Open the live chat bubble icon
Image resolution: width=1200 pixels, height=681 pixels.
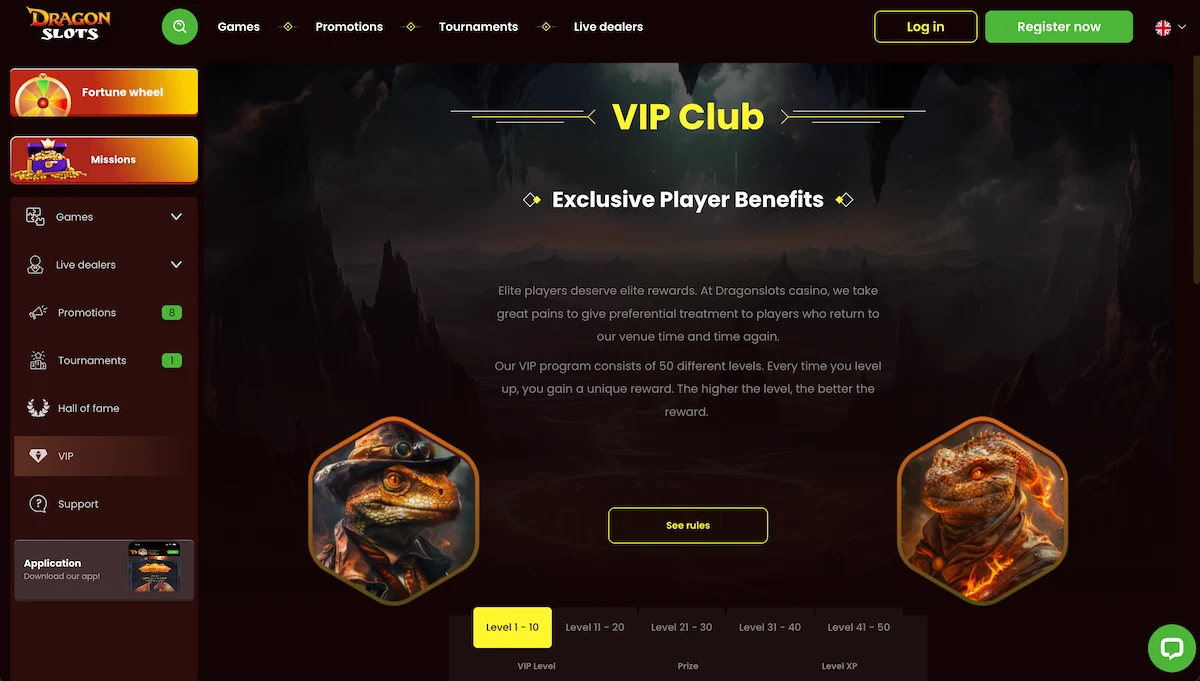point(1172,648)
